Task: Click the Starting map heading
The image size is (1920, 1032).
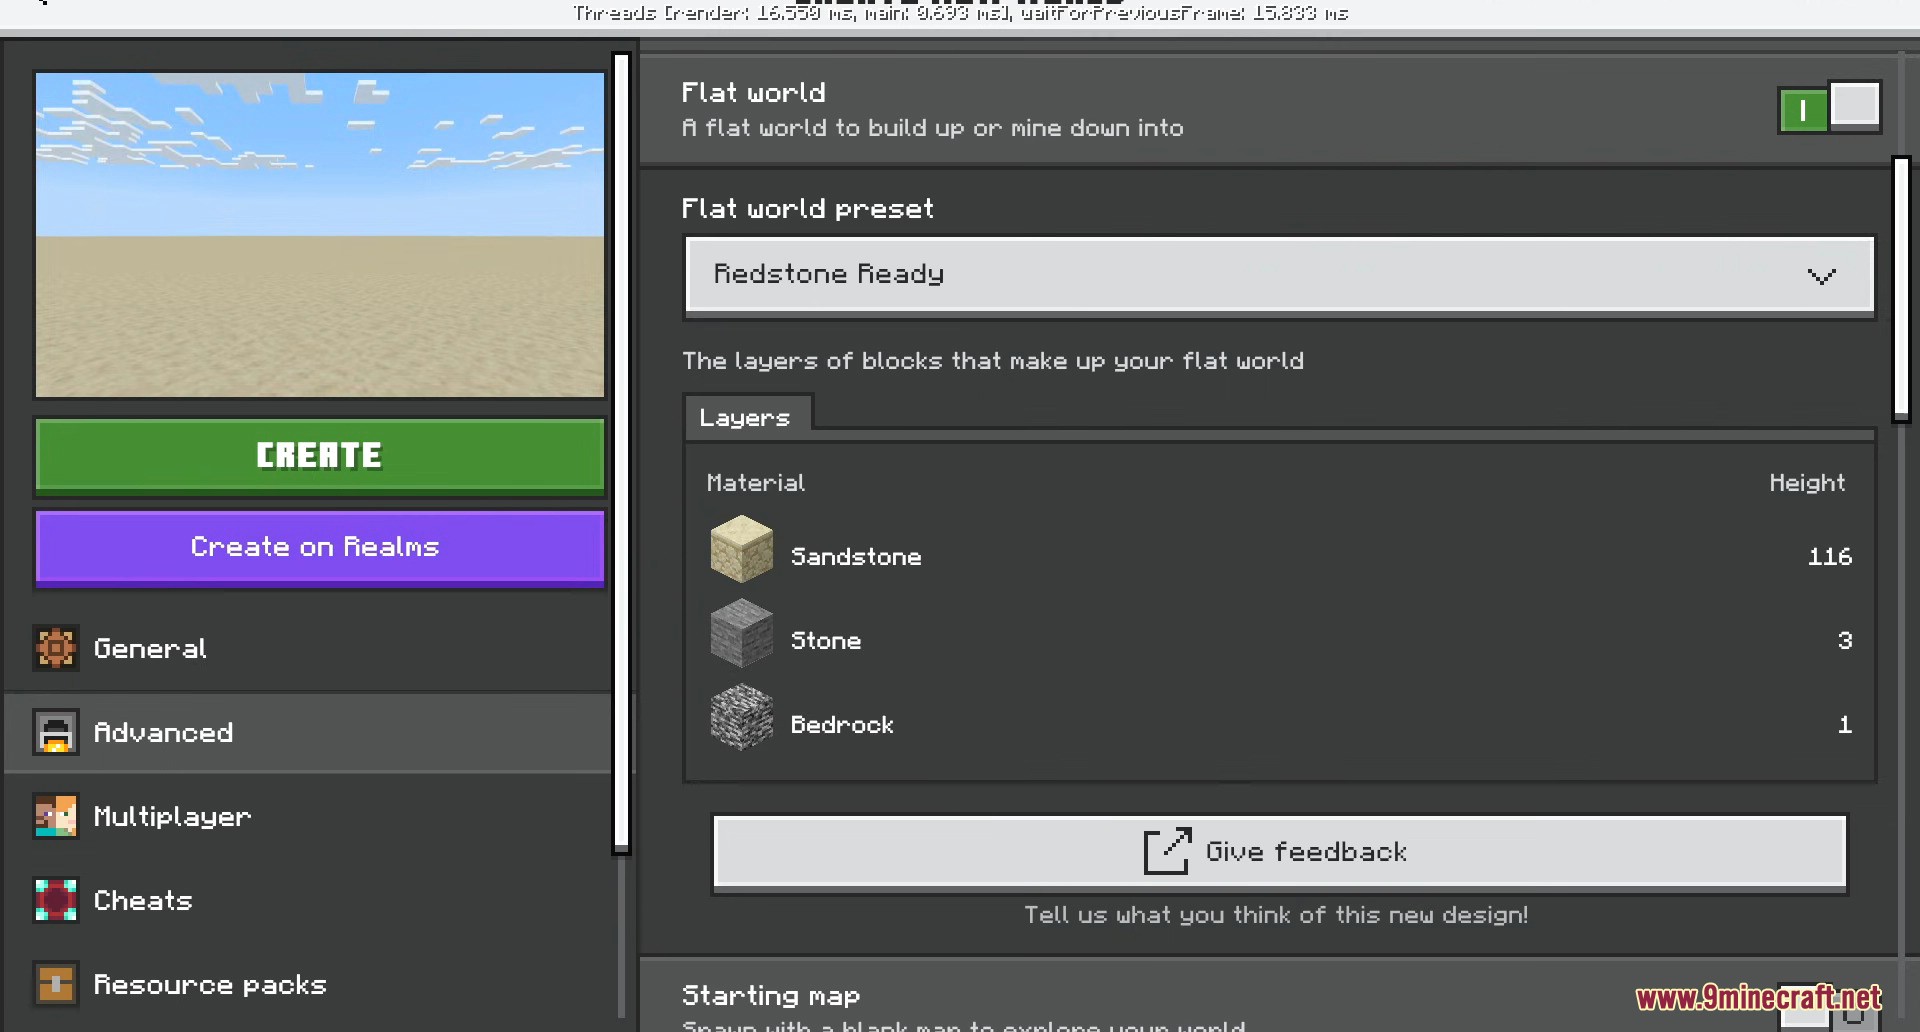Action: 771,996
